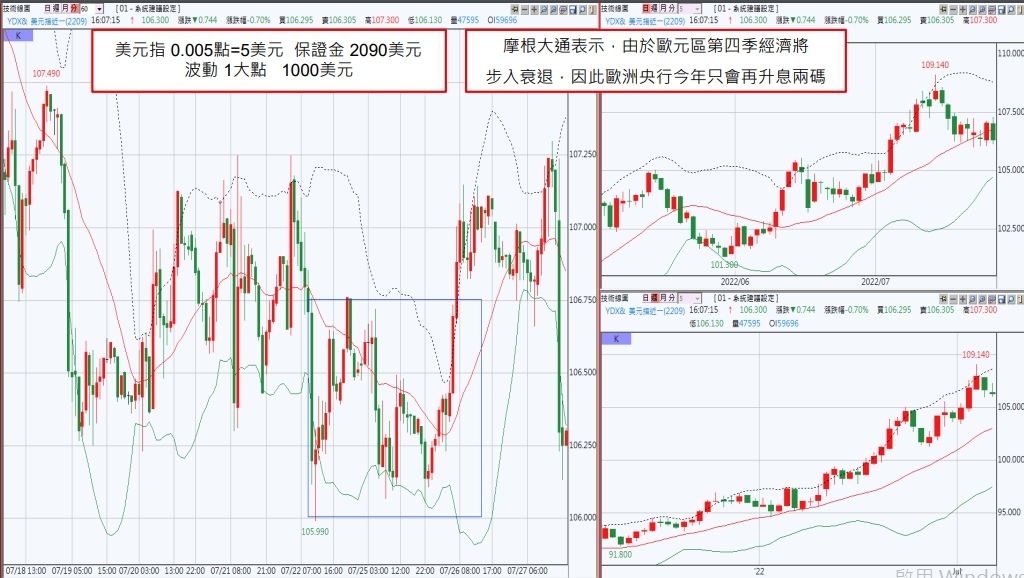The height and width of the screenshot is (578, 1024).
Task: Click first magnifier icon in bottom-right chart toolbar
Action: pos(972,299)
